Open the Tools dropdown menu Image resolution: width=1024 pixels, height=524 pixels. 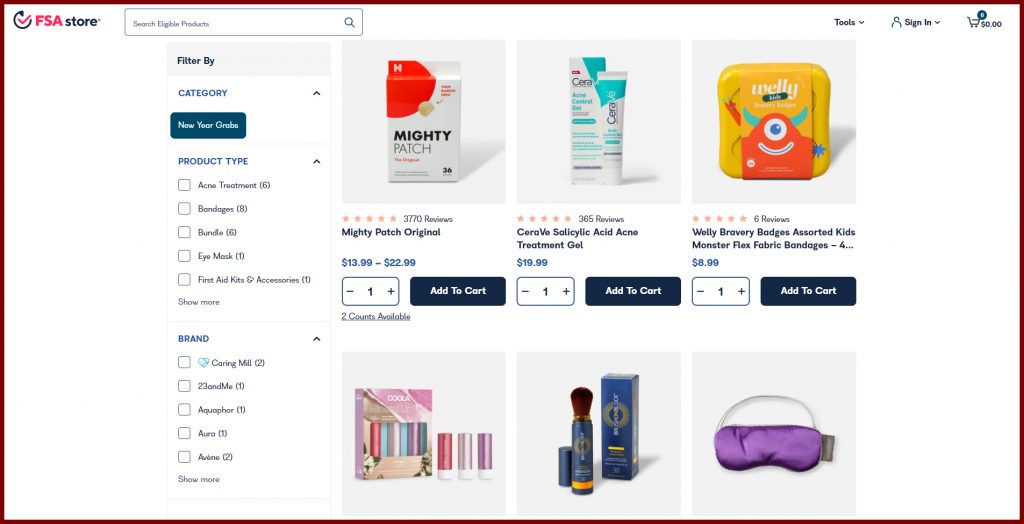[849, 22]
